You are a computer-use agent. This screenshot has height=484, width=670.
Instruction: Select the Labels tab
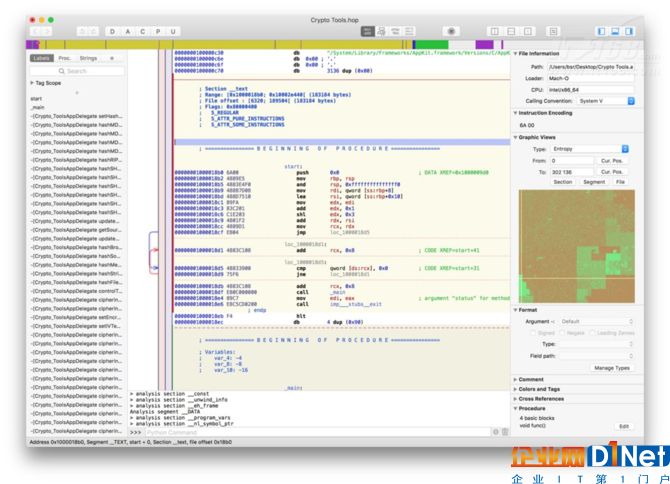click(41, 58)
